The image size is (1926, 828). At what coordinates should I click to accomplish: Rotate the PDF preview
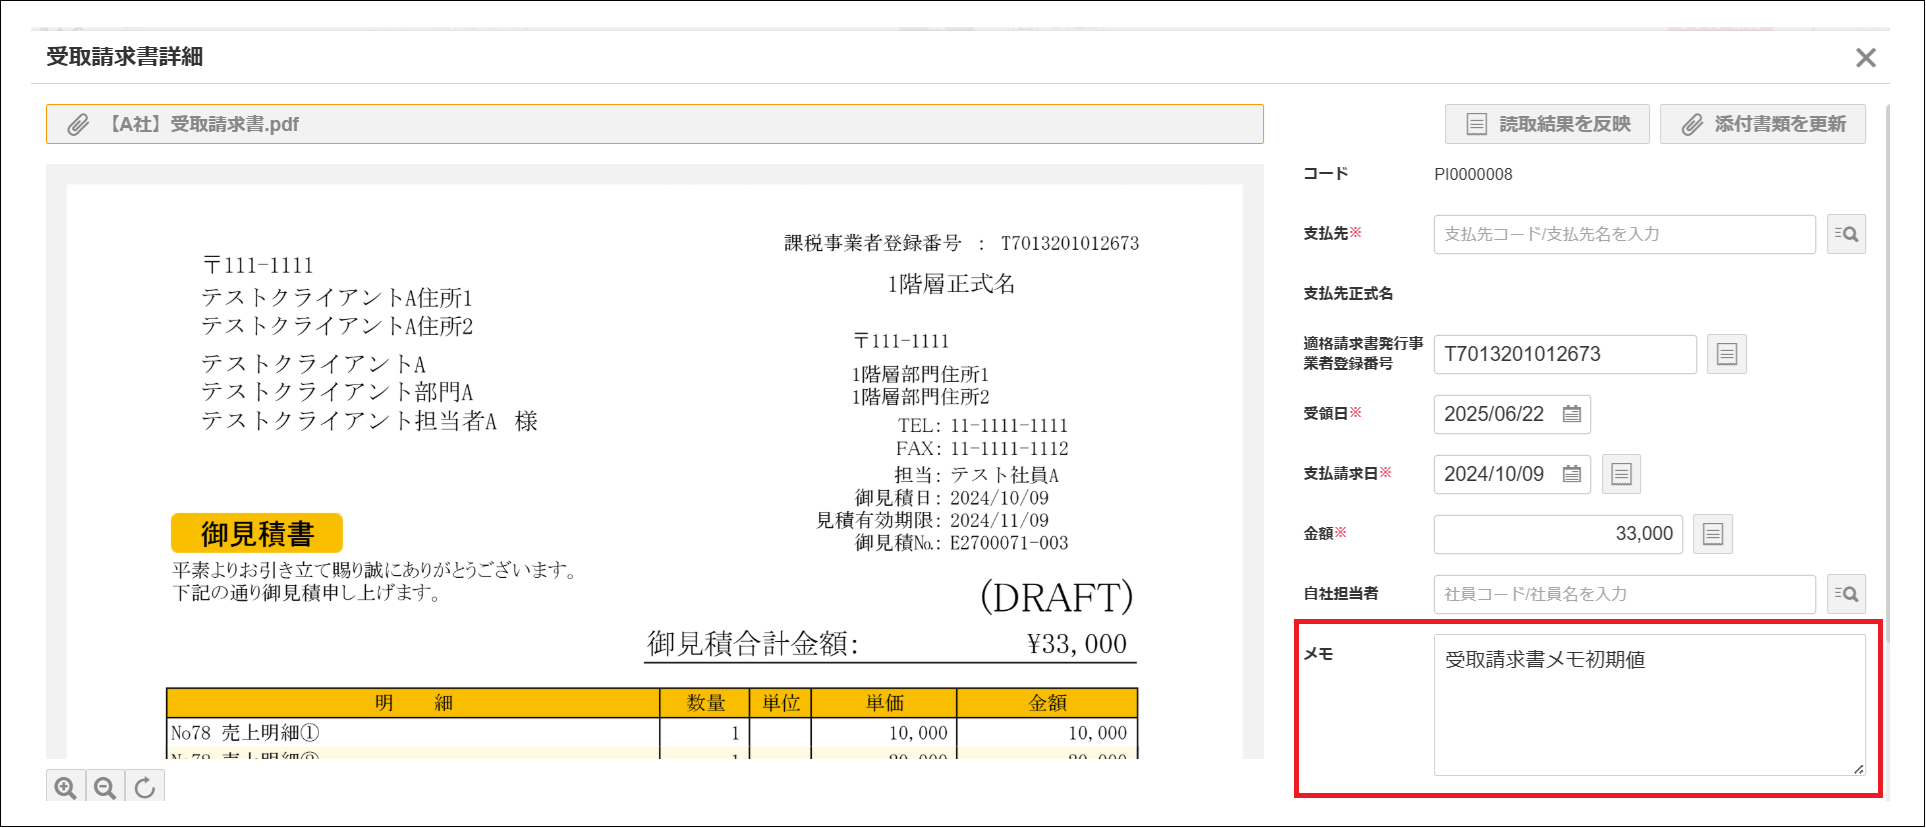(145, 788)
